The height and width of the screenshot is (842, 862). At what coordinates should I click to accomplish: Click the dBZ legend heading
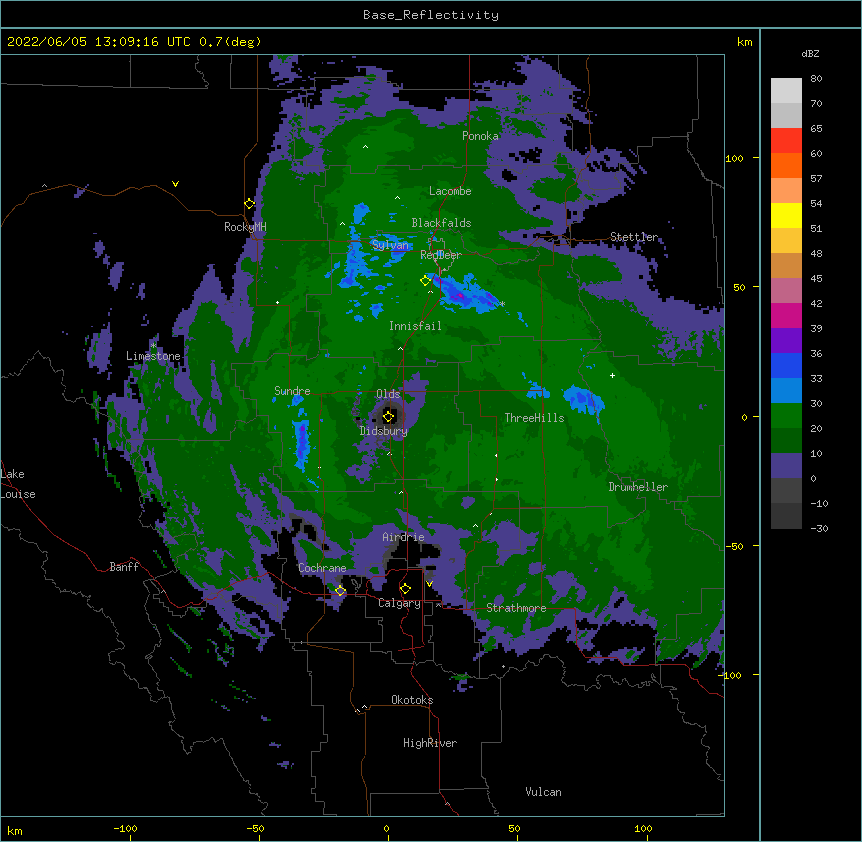pyautogui.click(x=810, y=53)
